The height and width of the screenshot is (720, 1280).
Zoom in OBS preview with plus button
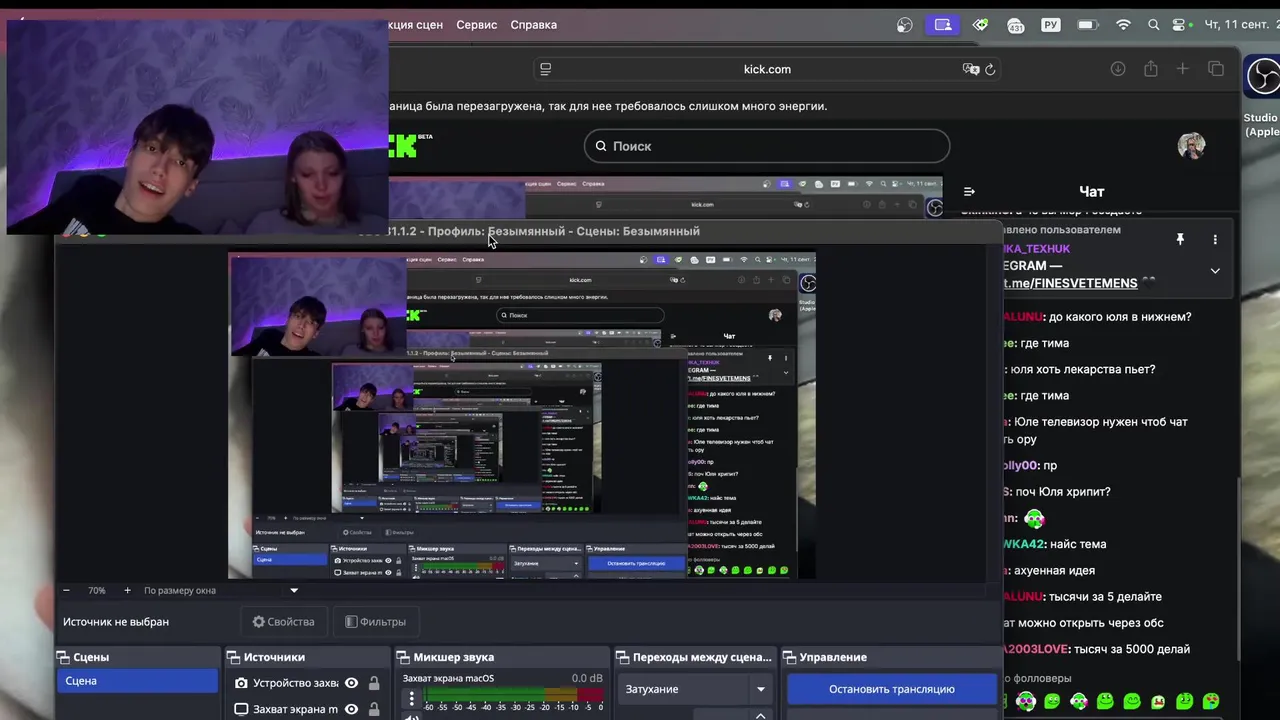click(127, 591)
